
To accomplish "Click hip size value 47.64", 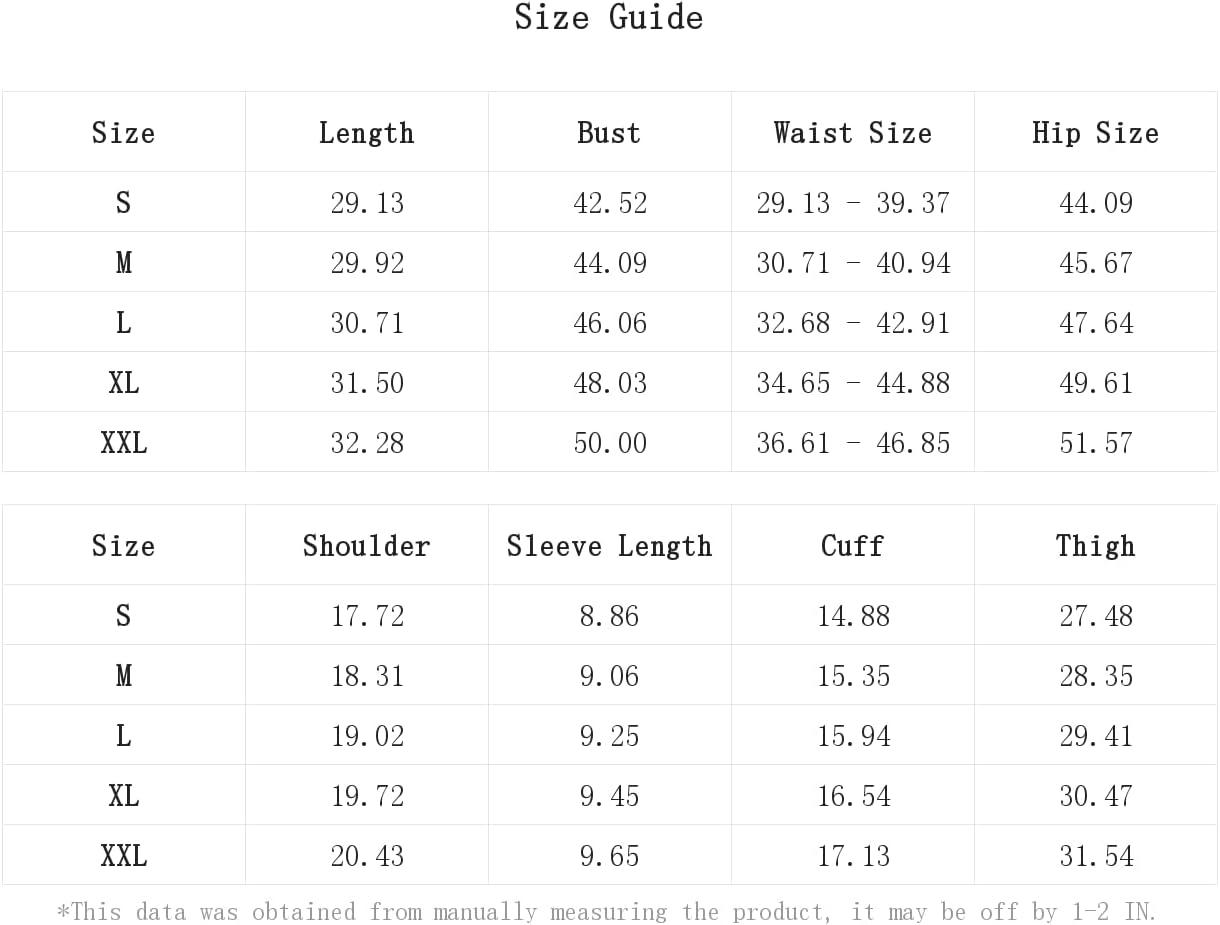I will point(1096,323).
